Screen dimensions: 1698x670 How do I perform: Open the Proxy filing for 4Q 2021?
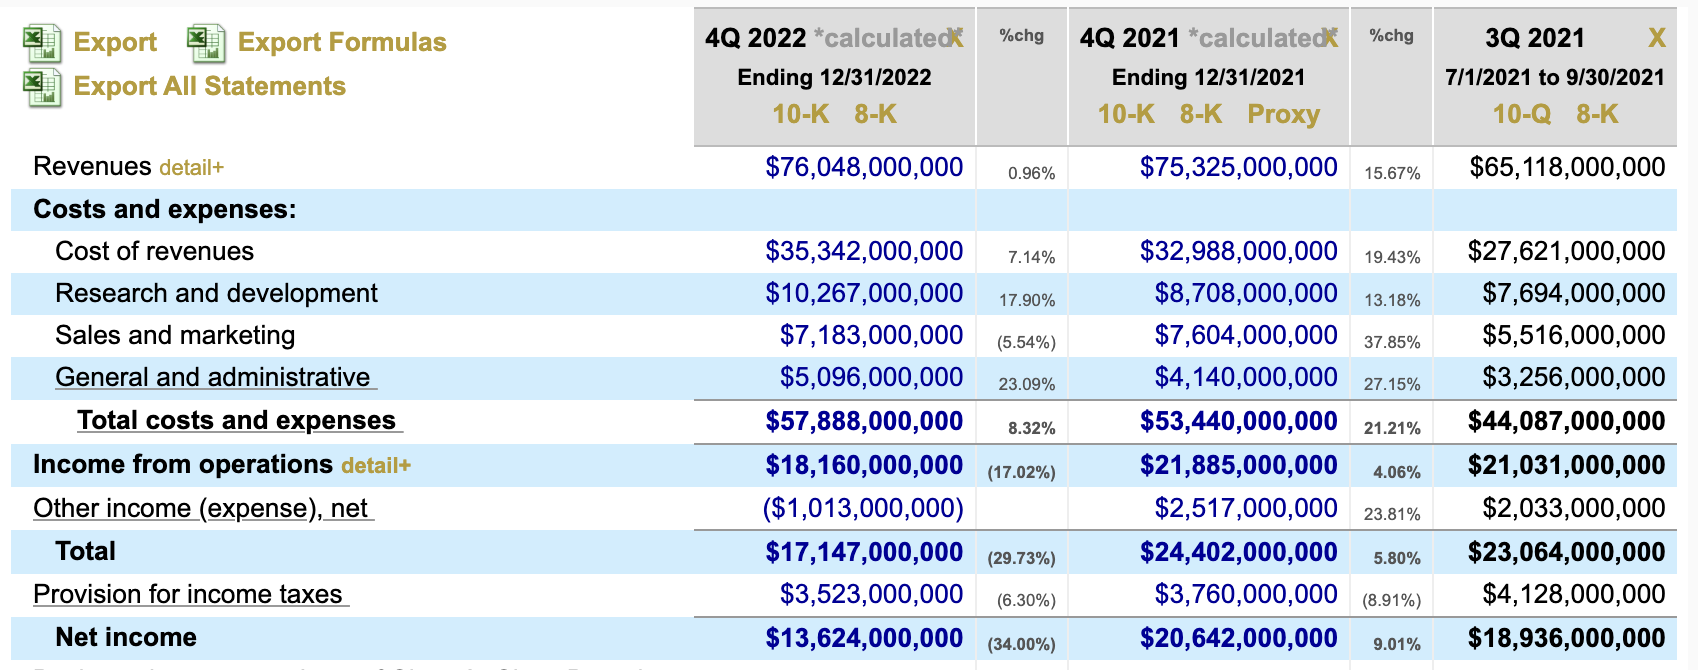coord(1283,114)
